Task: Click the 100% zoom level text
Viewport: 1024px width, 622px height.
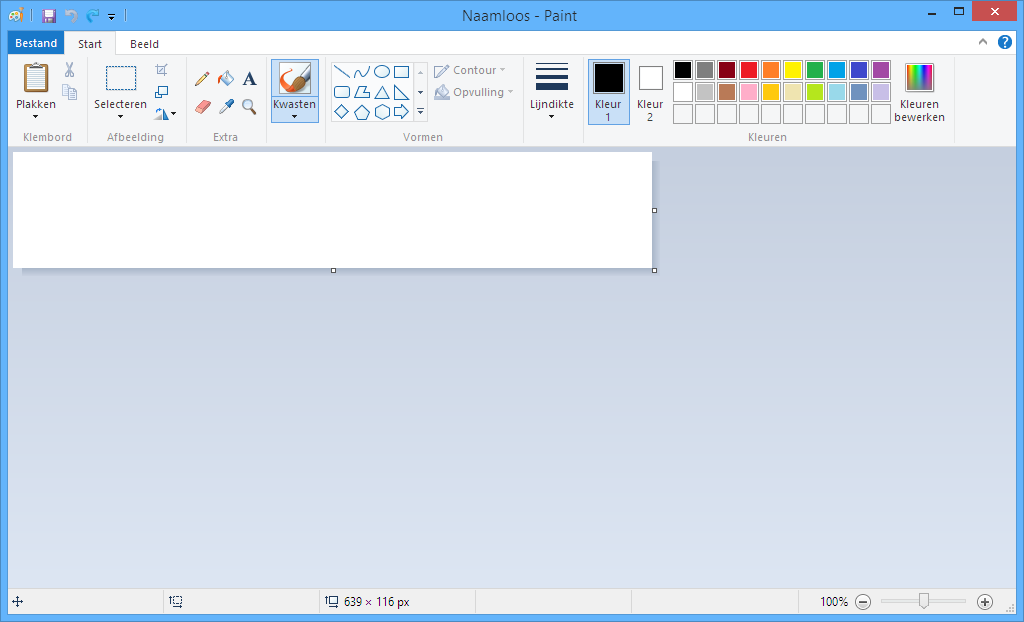Action: click(834, 602)
